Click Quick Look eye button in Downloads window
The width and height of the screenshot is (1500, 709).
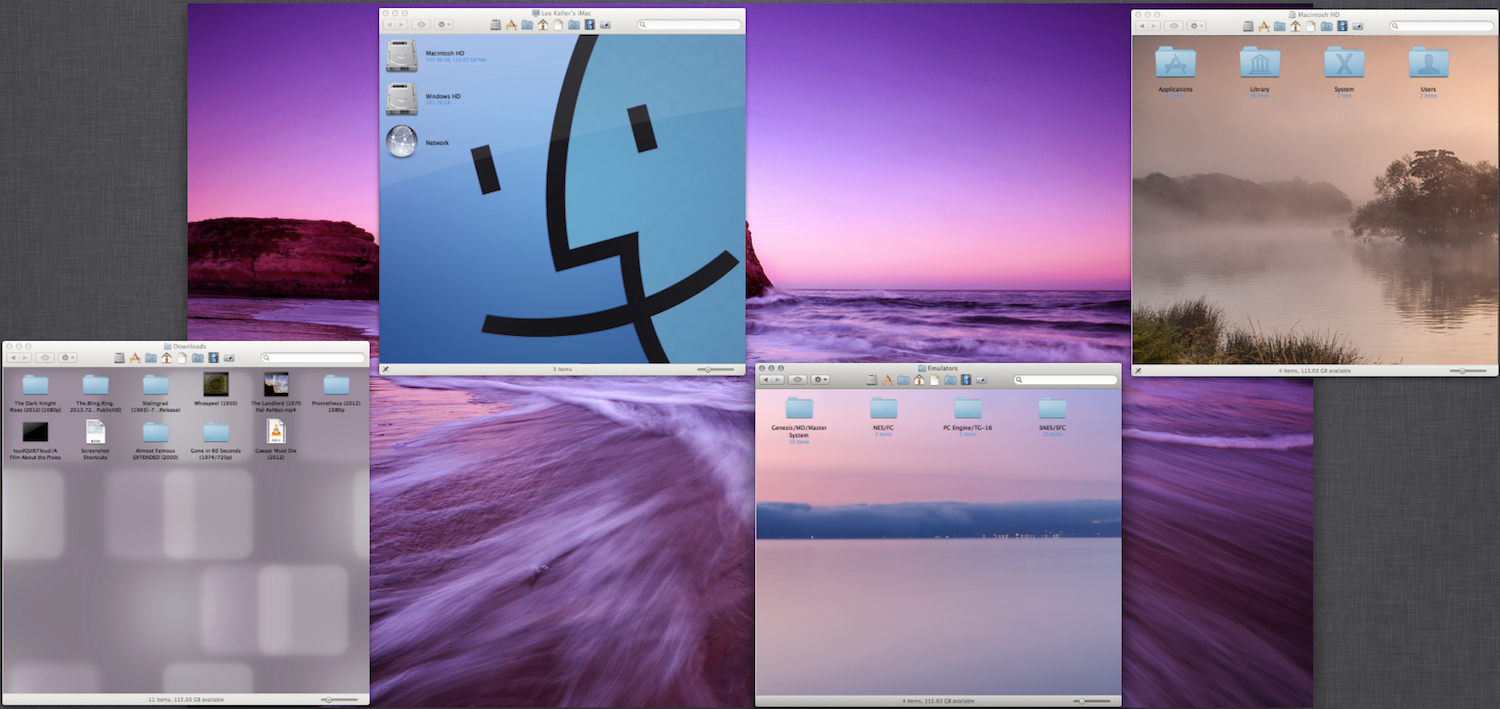point(45,358)
